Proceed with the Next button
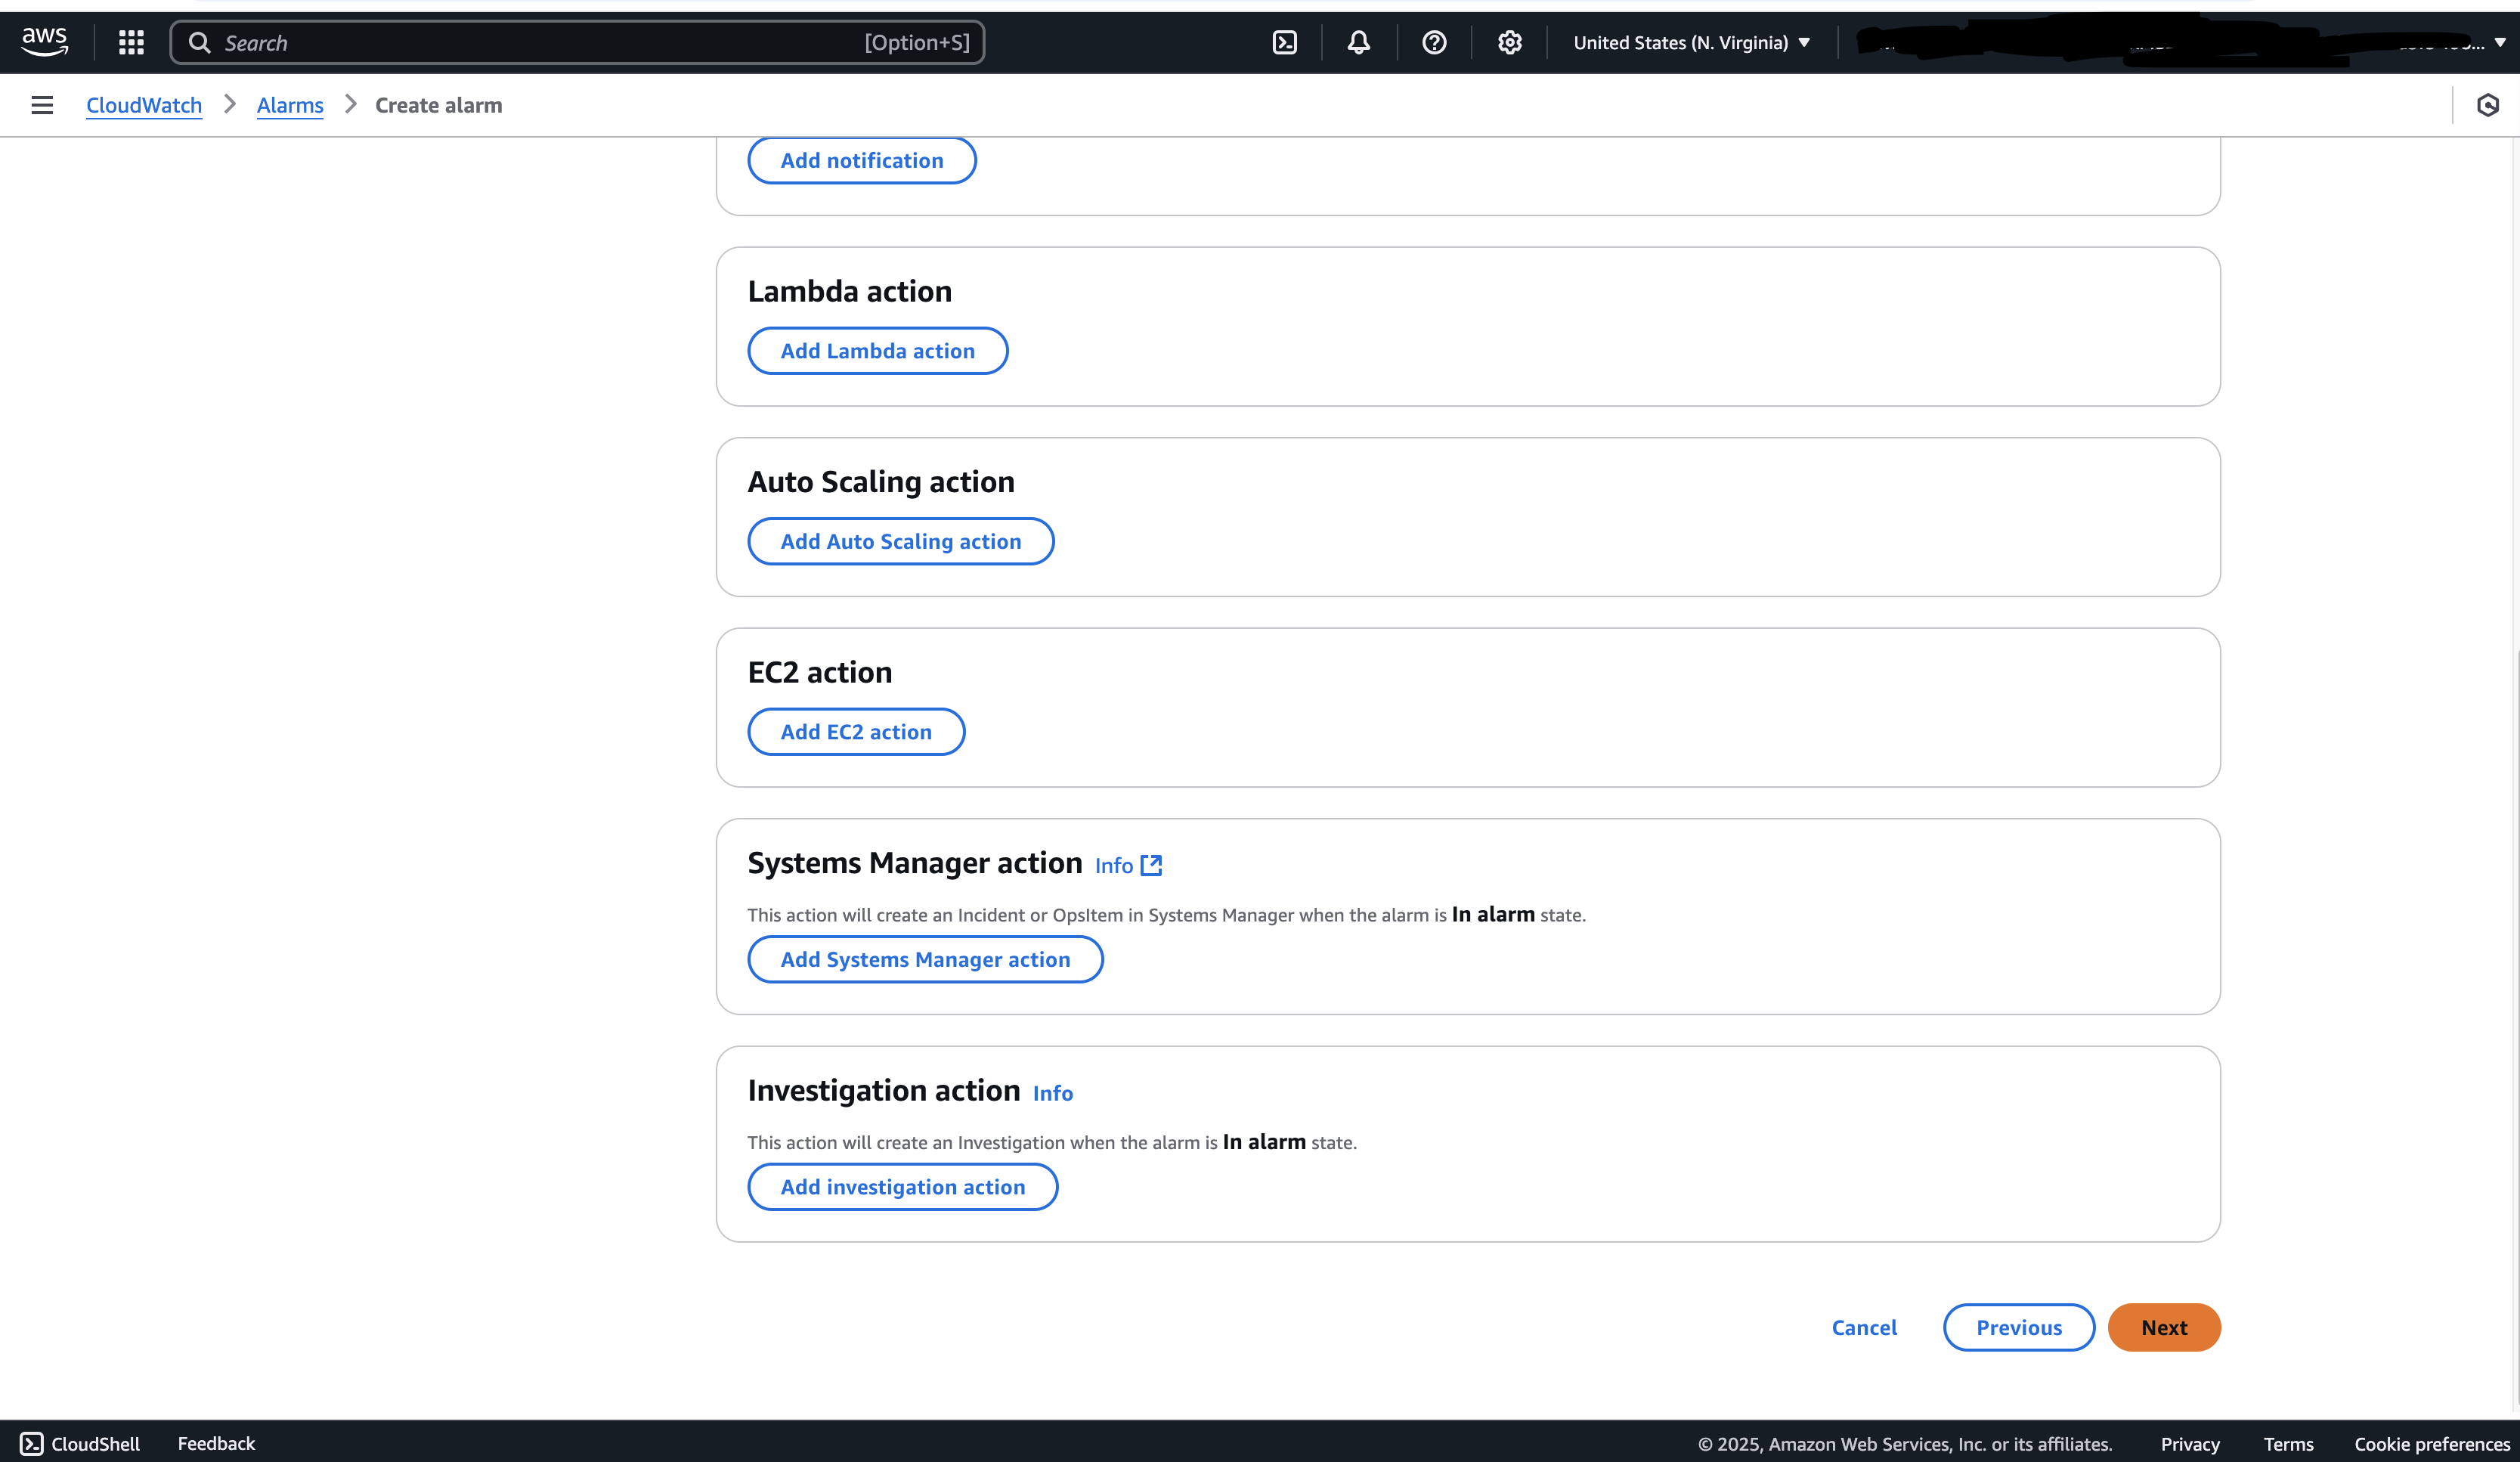Image resolution: width=2520 pixels, height=1462 pixels. 2164,1327
